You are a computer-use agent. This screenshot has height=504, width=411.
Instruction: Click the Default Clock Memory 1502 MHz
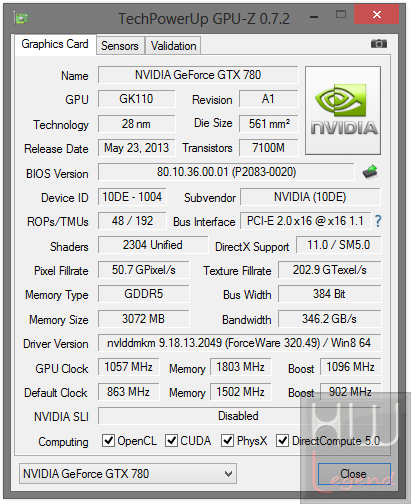pos(241,392)
